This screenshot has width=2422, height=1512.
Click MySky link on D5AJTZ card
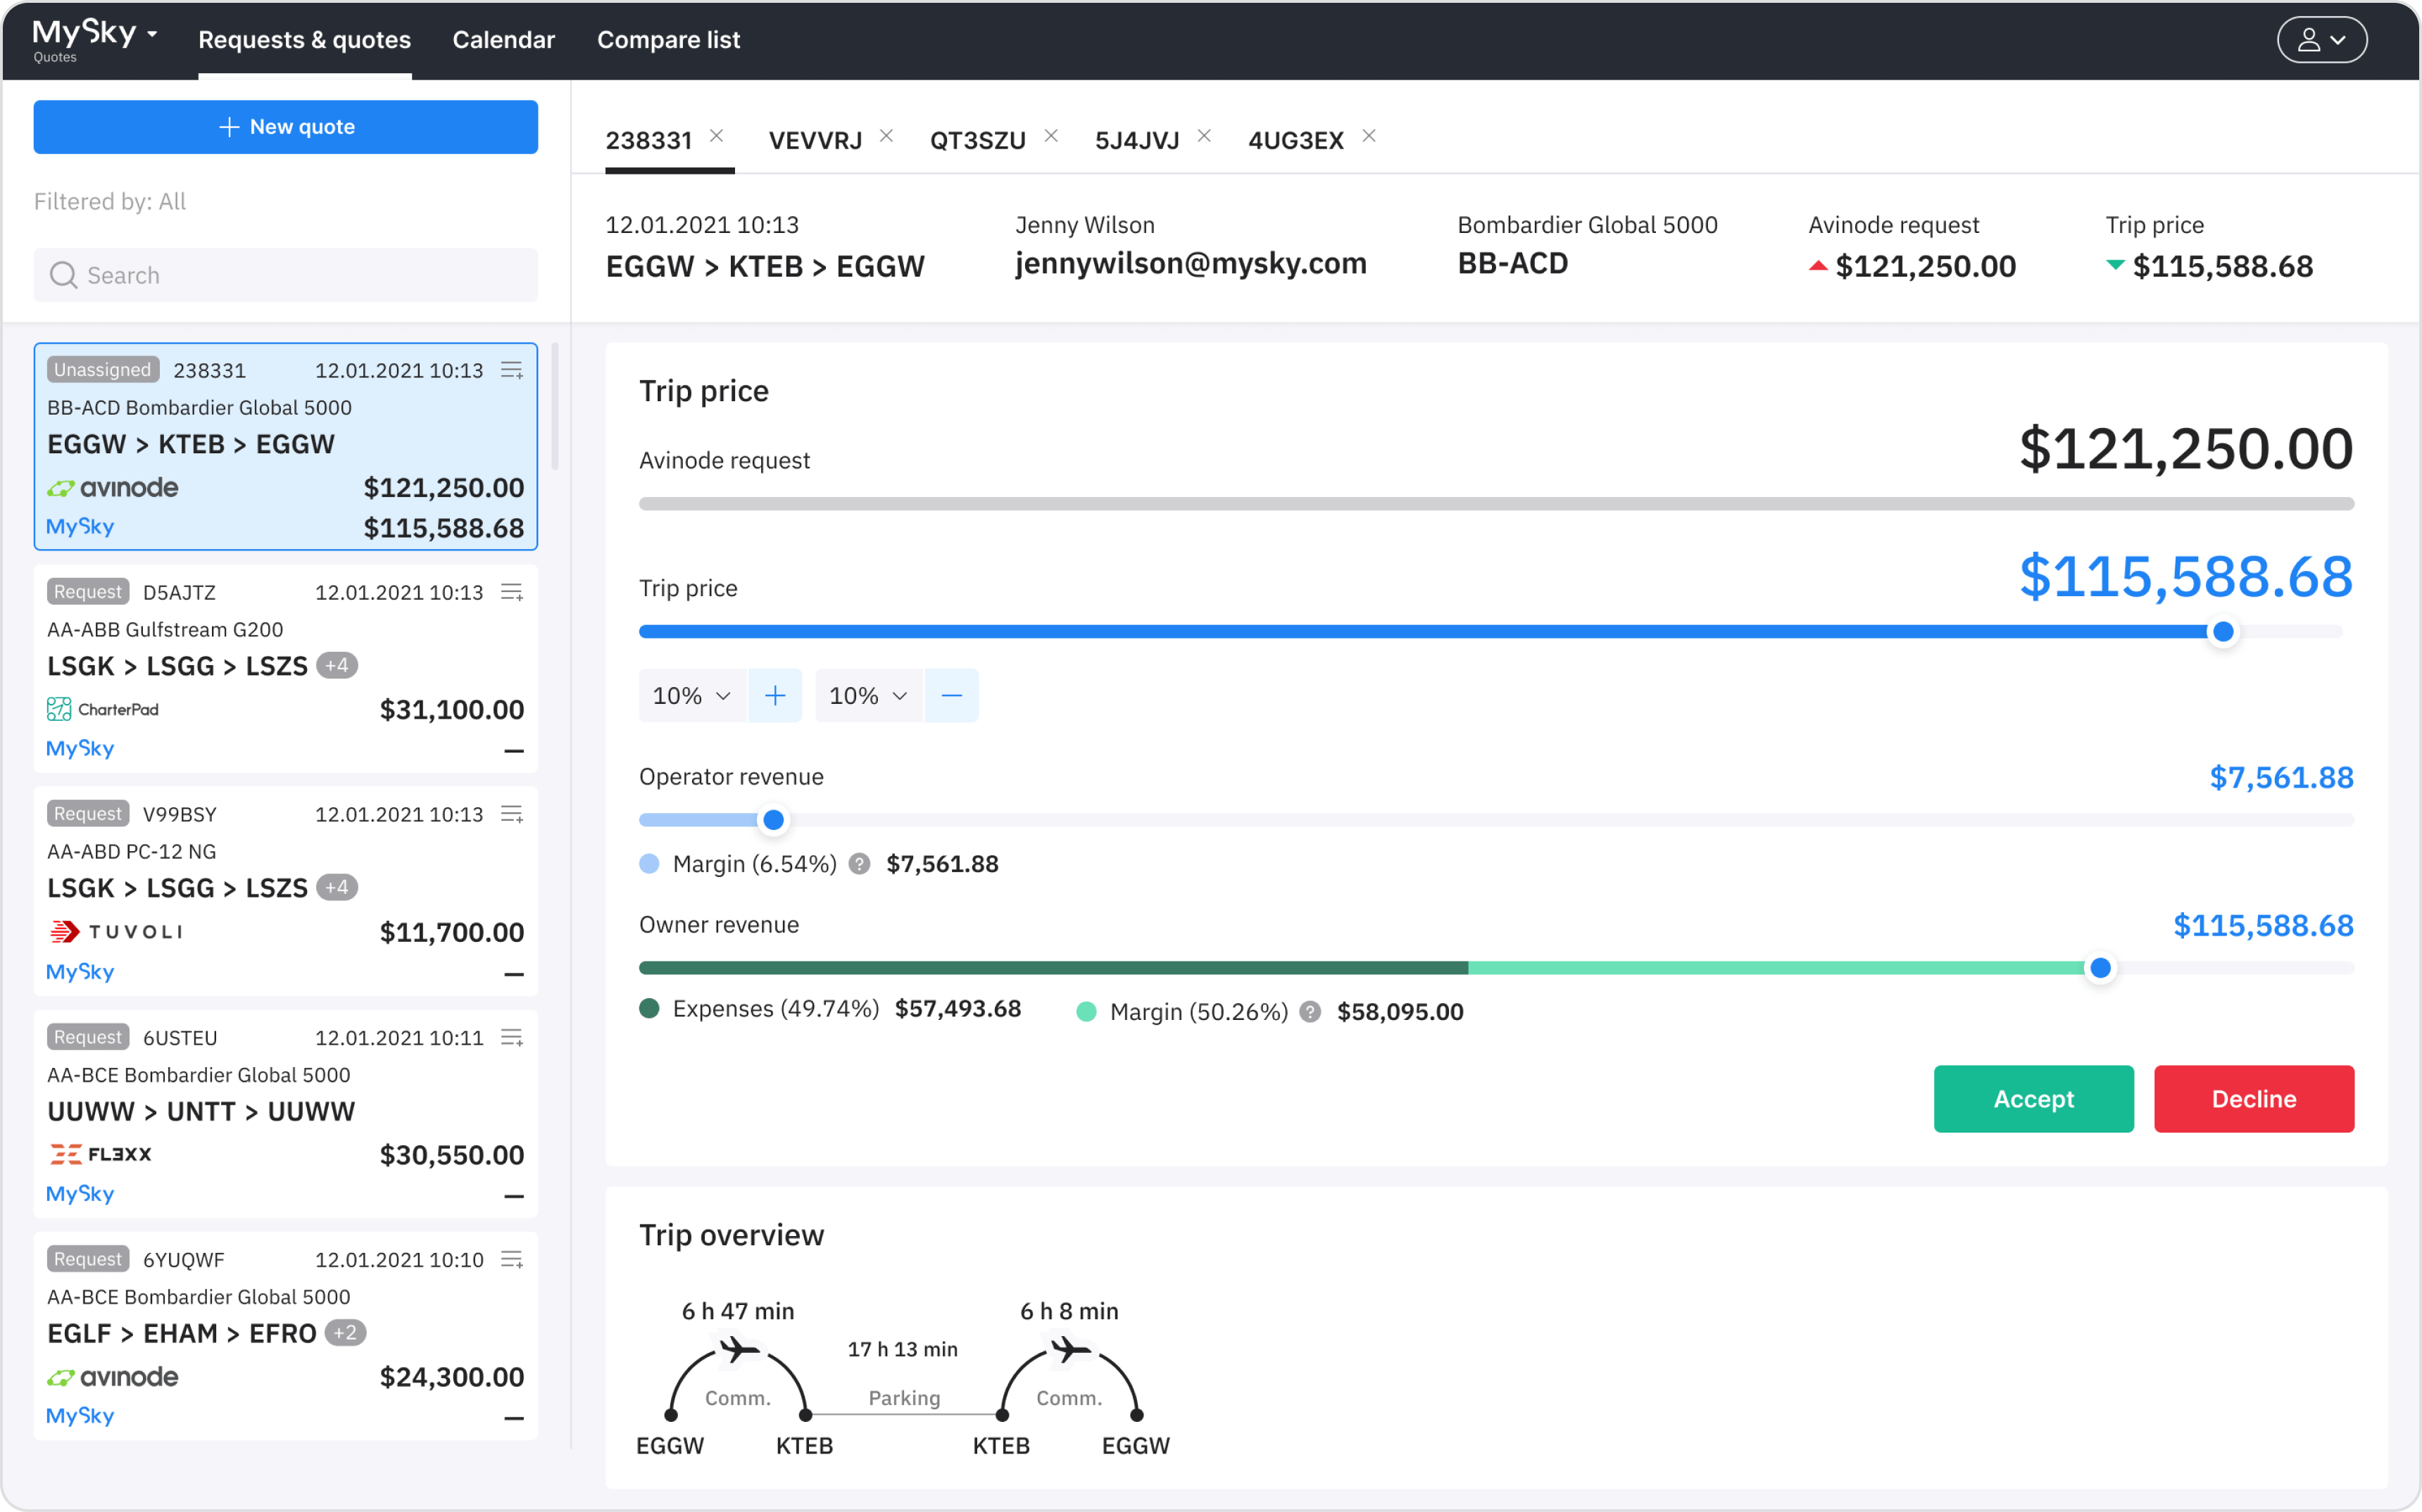click(80, 749)
